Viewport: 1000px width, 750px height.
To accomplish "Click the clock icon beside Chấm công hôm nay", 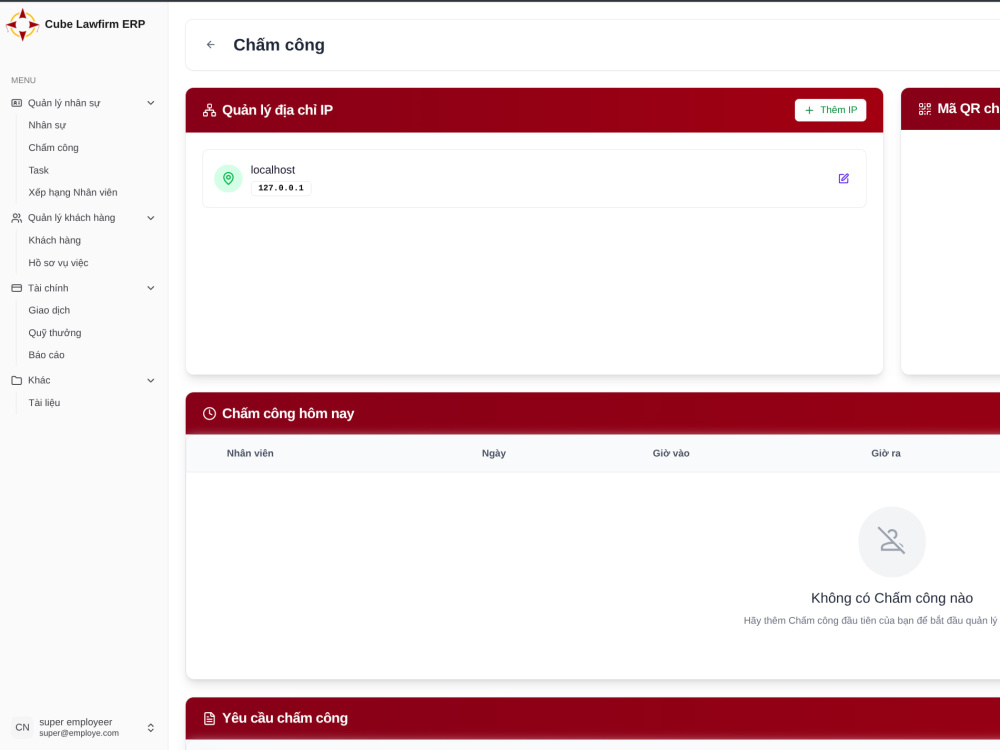I will tap(209, 413).
